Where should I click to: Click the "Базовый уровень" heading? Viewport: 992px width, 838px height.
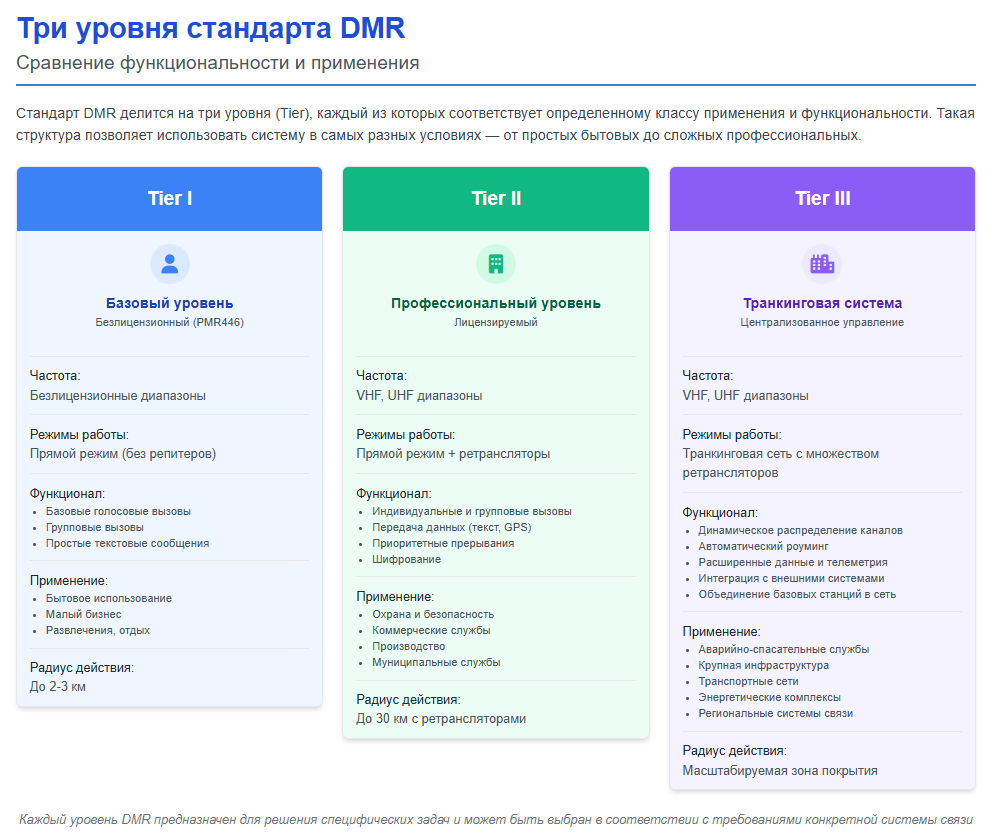click(169, 303)
